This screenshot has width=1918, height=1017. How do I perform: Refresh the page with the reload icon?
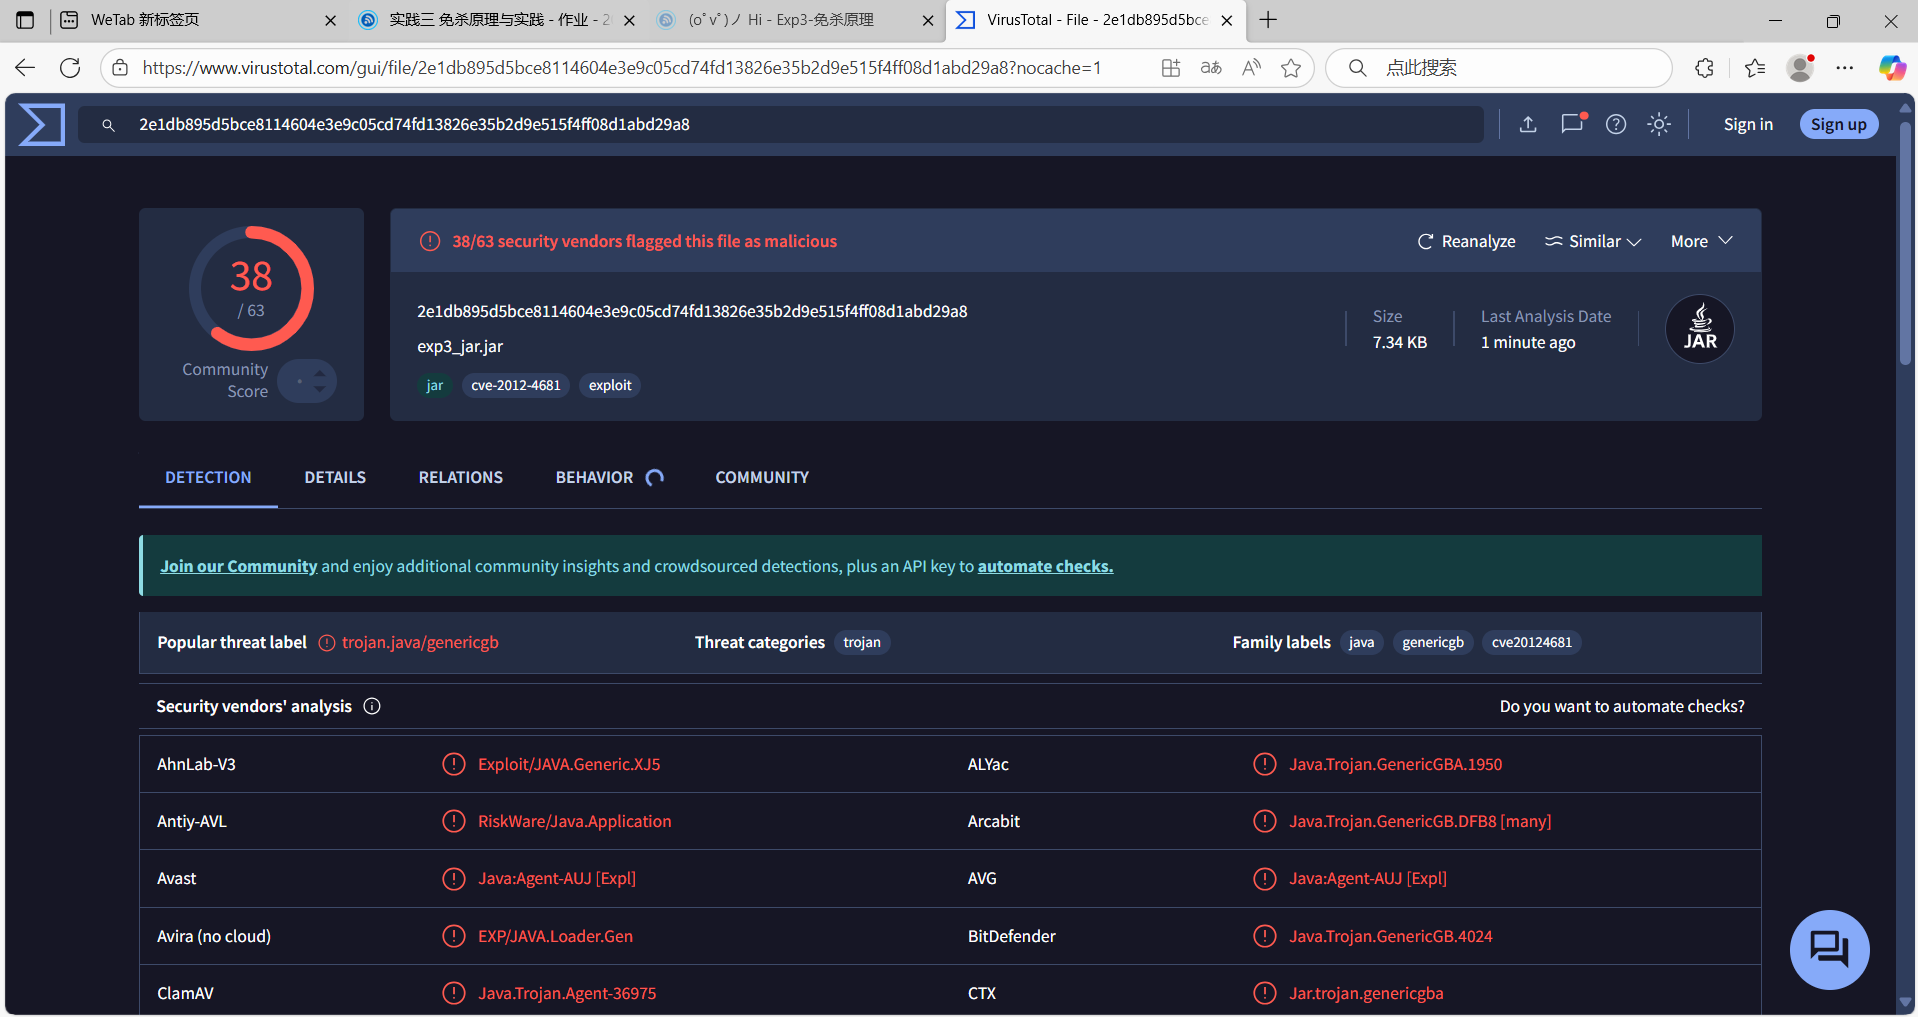coord(70,68)
